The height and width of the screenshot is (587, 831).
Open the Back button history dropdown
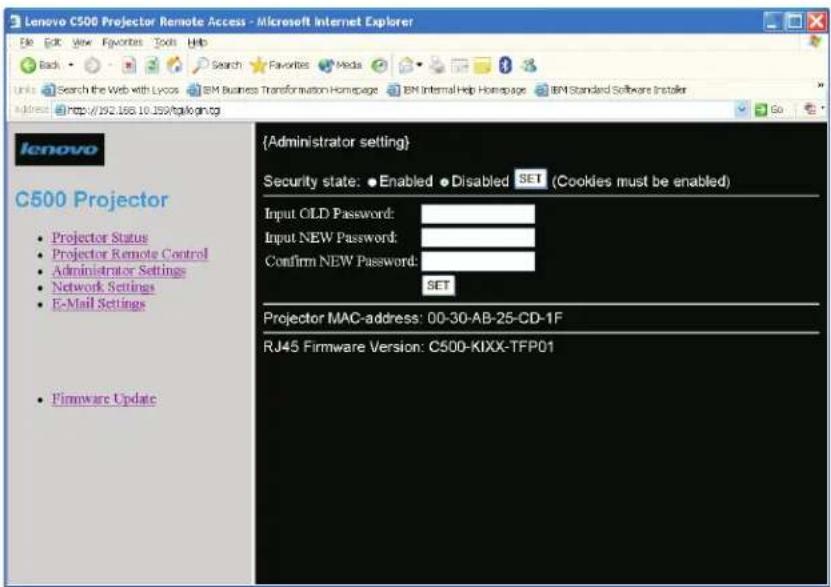pyautogui.click(x=70, y=65)
